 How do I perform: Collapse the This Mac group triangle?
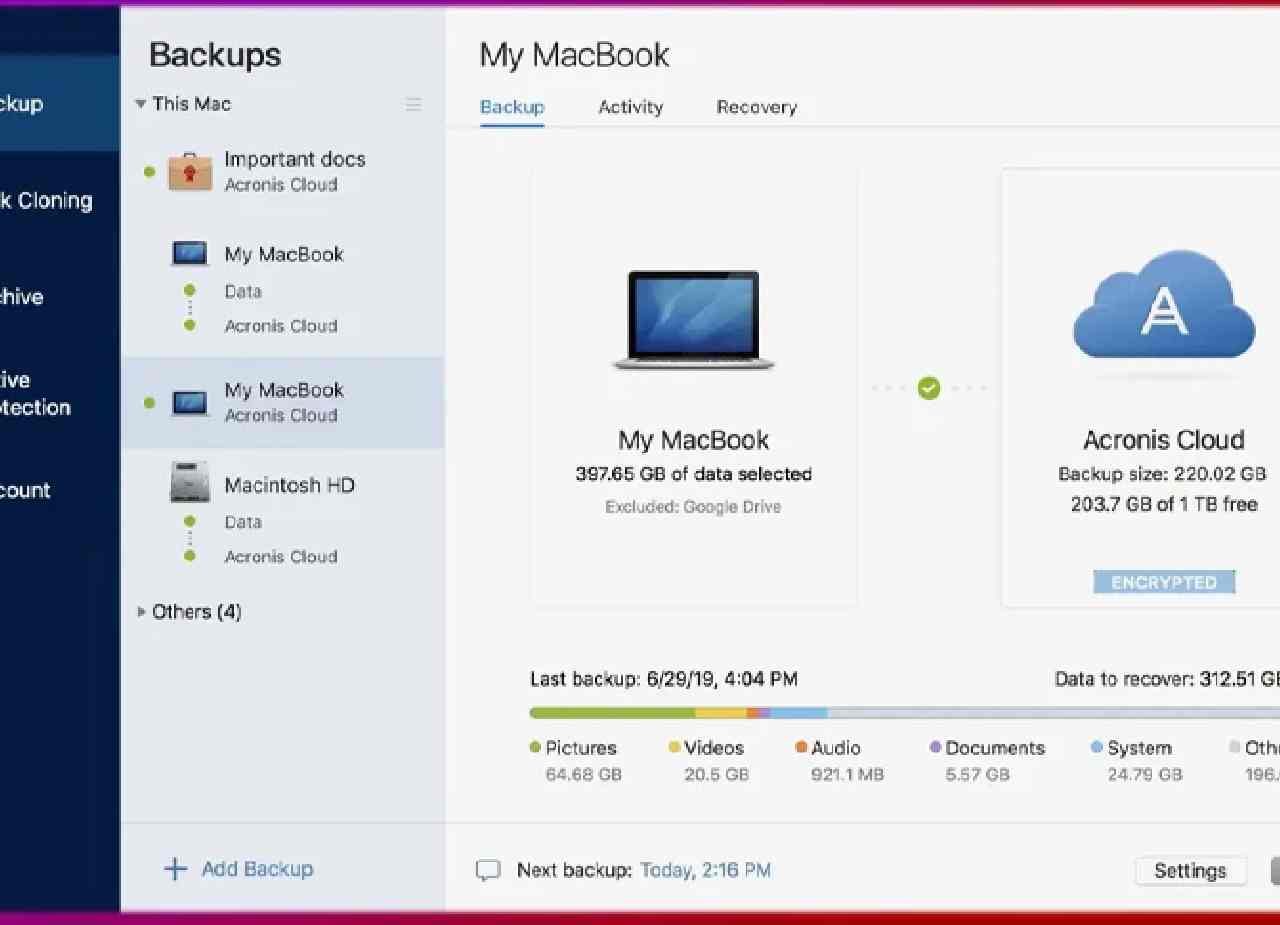[141, 104]
